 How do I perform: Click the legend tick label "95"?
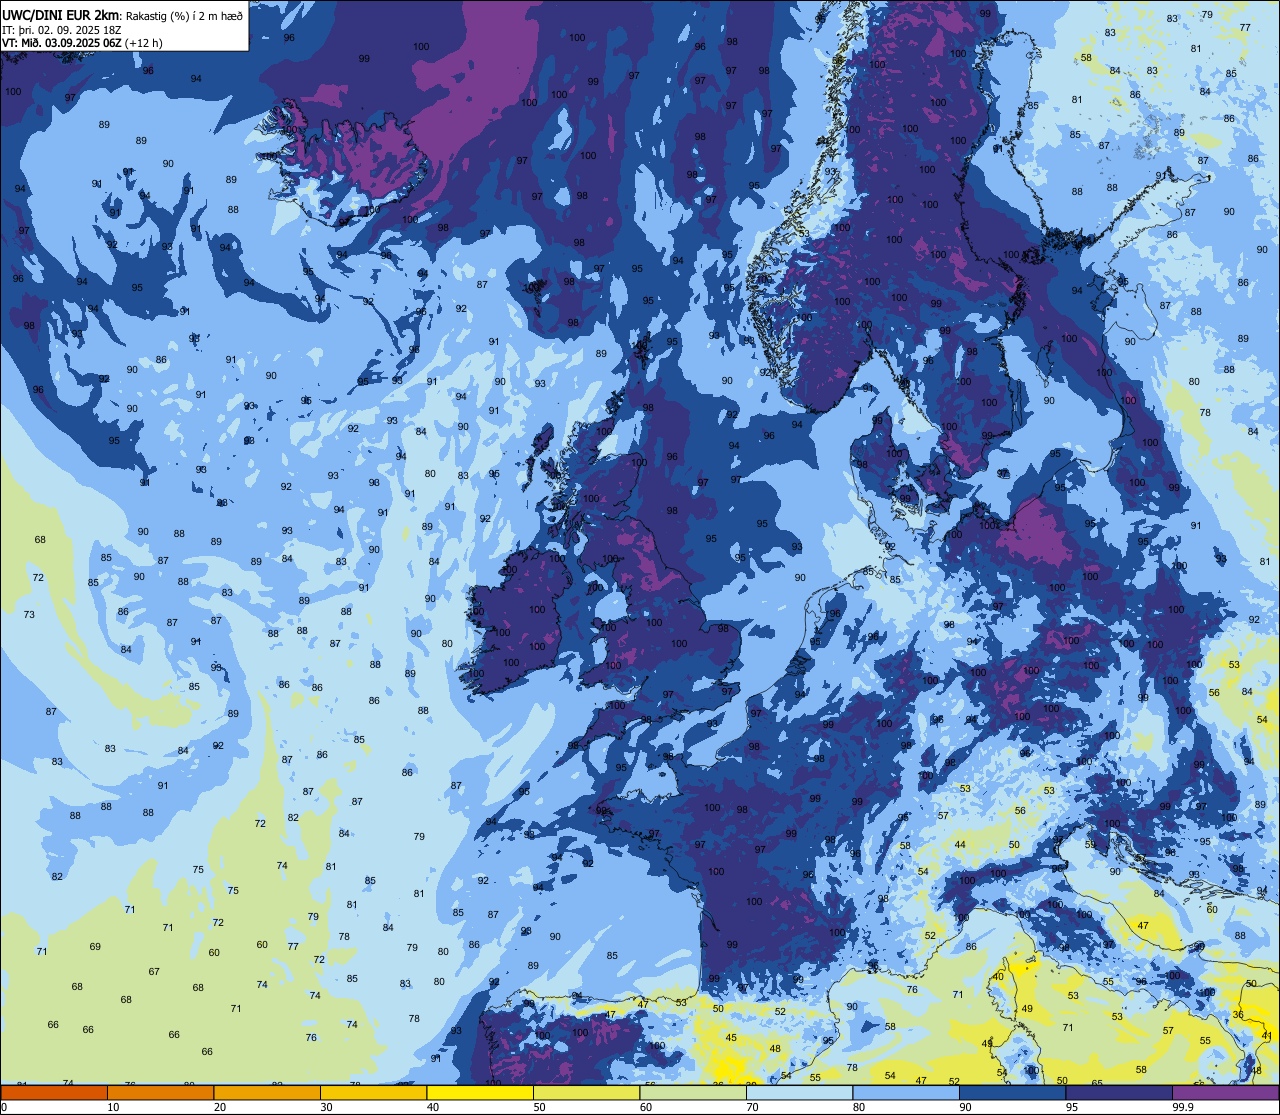click(x=1072, y=1107)
